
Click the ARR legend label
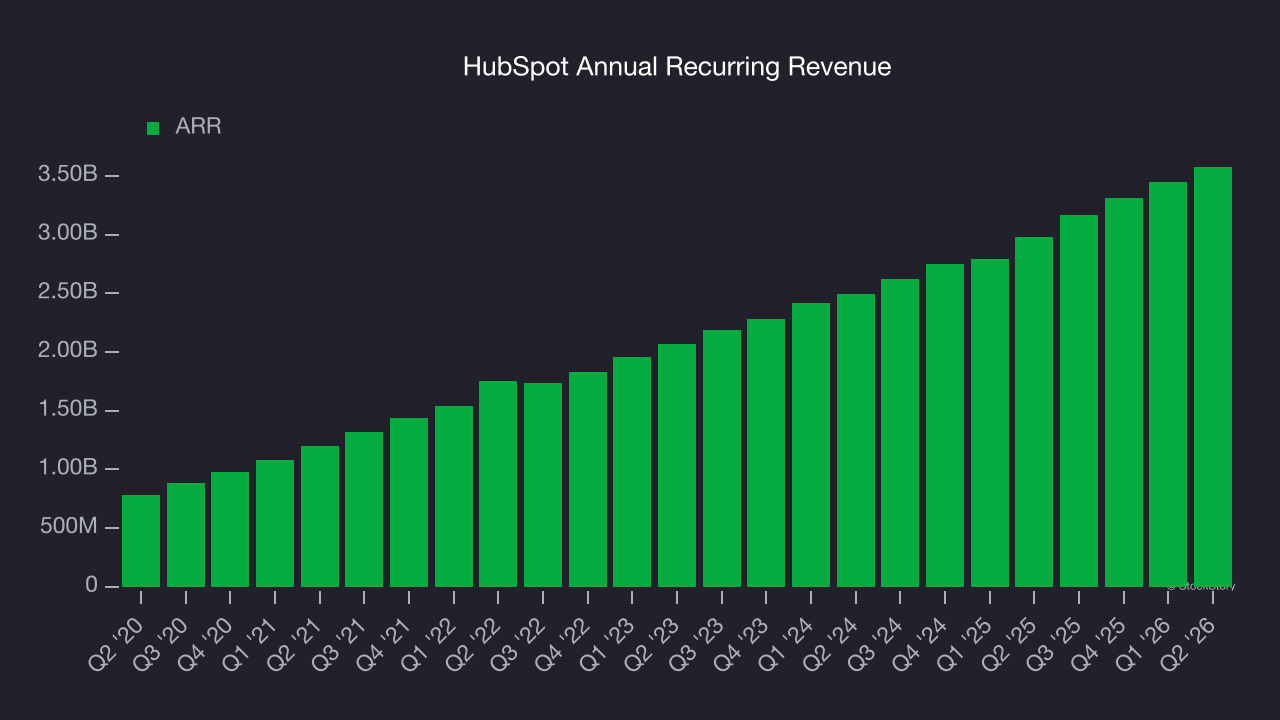198,127
